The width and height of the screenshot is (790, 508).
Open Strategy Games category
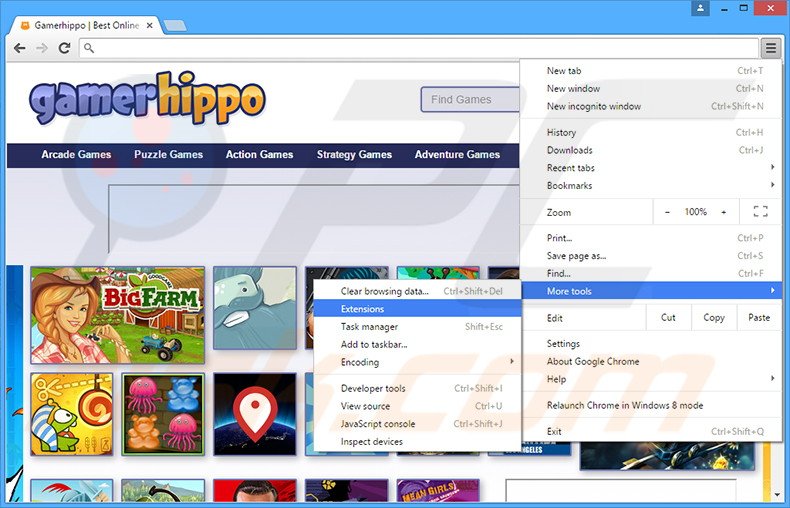[x=354, y=155]
